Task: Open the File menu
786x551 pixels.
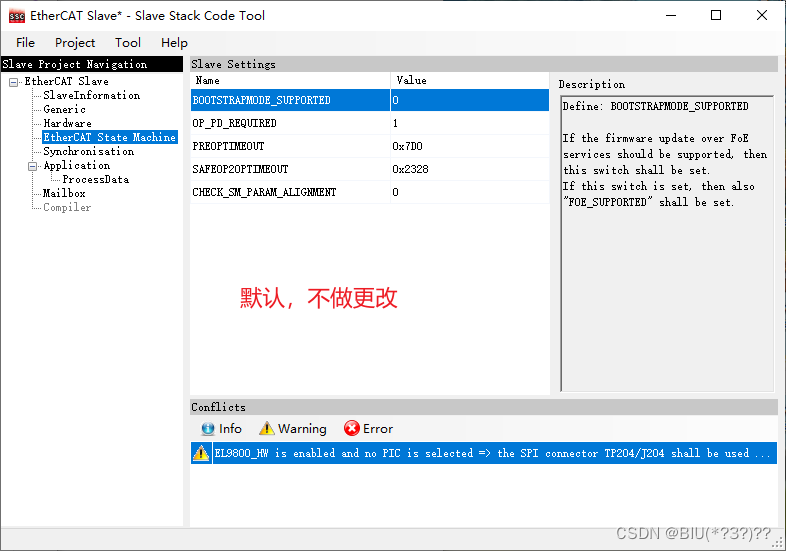Action: tap(26, 43)
